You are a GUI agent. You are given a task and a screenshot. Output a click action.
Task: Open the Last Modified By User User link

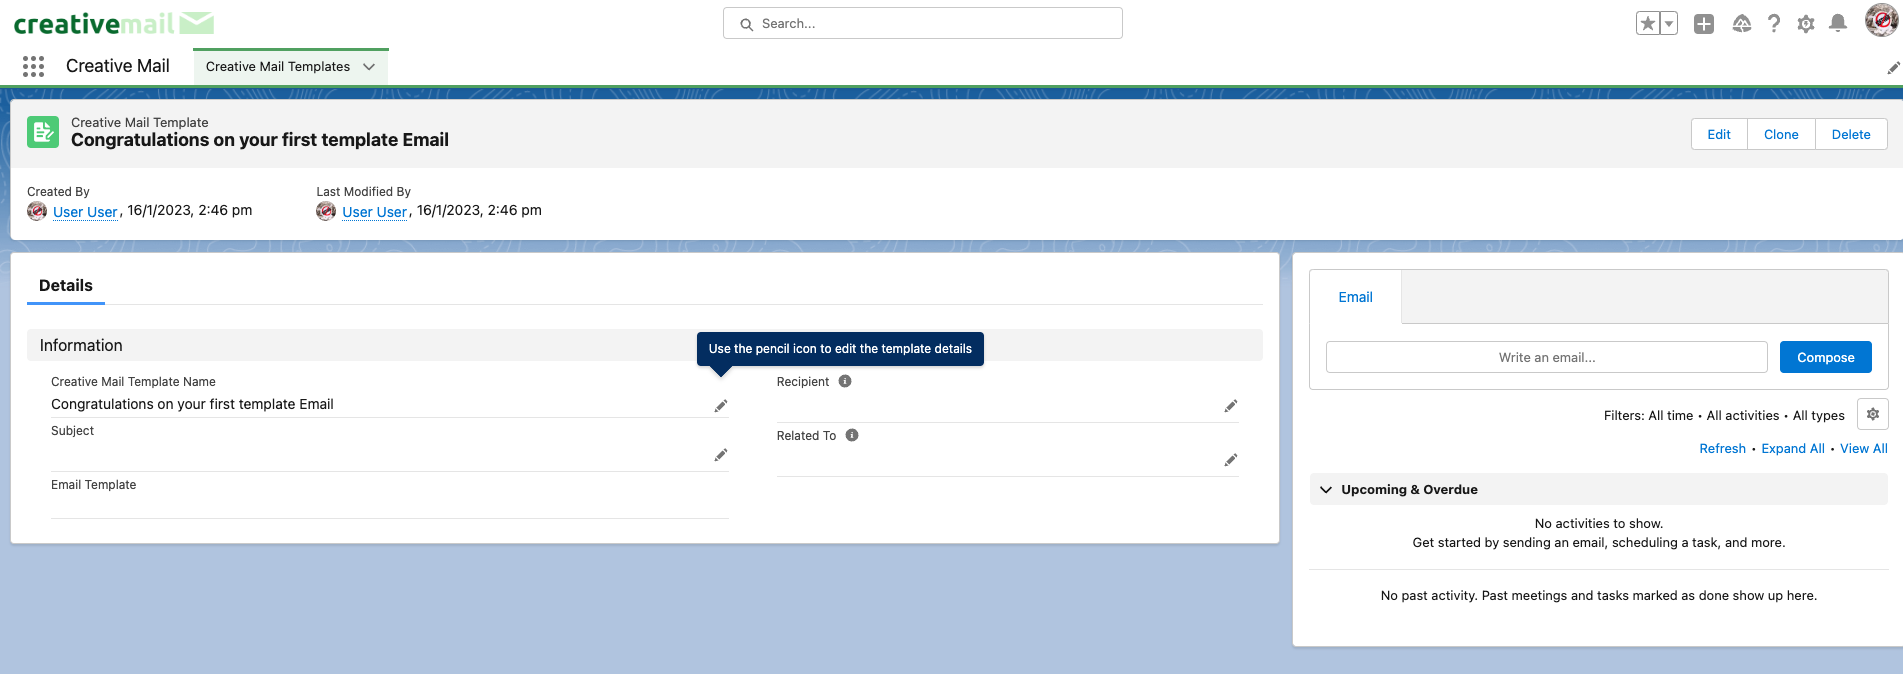(374, 212)
